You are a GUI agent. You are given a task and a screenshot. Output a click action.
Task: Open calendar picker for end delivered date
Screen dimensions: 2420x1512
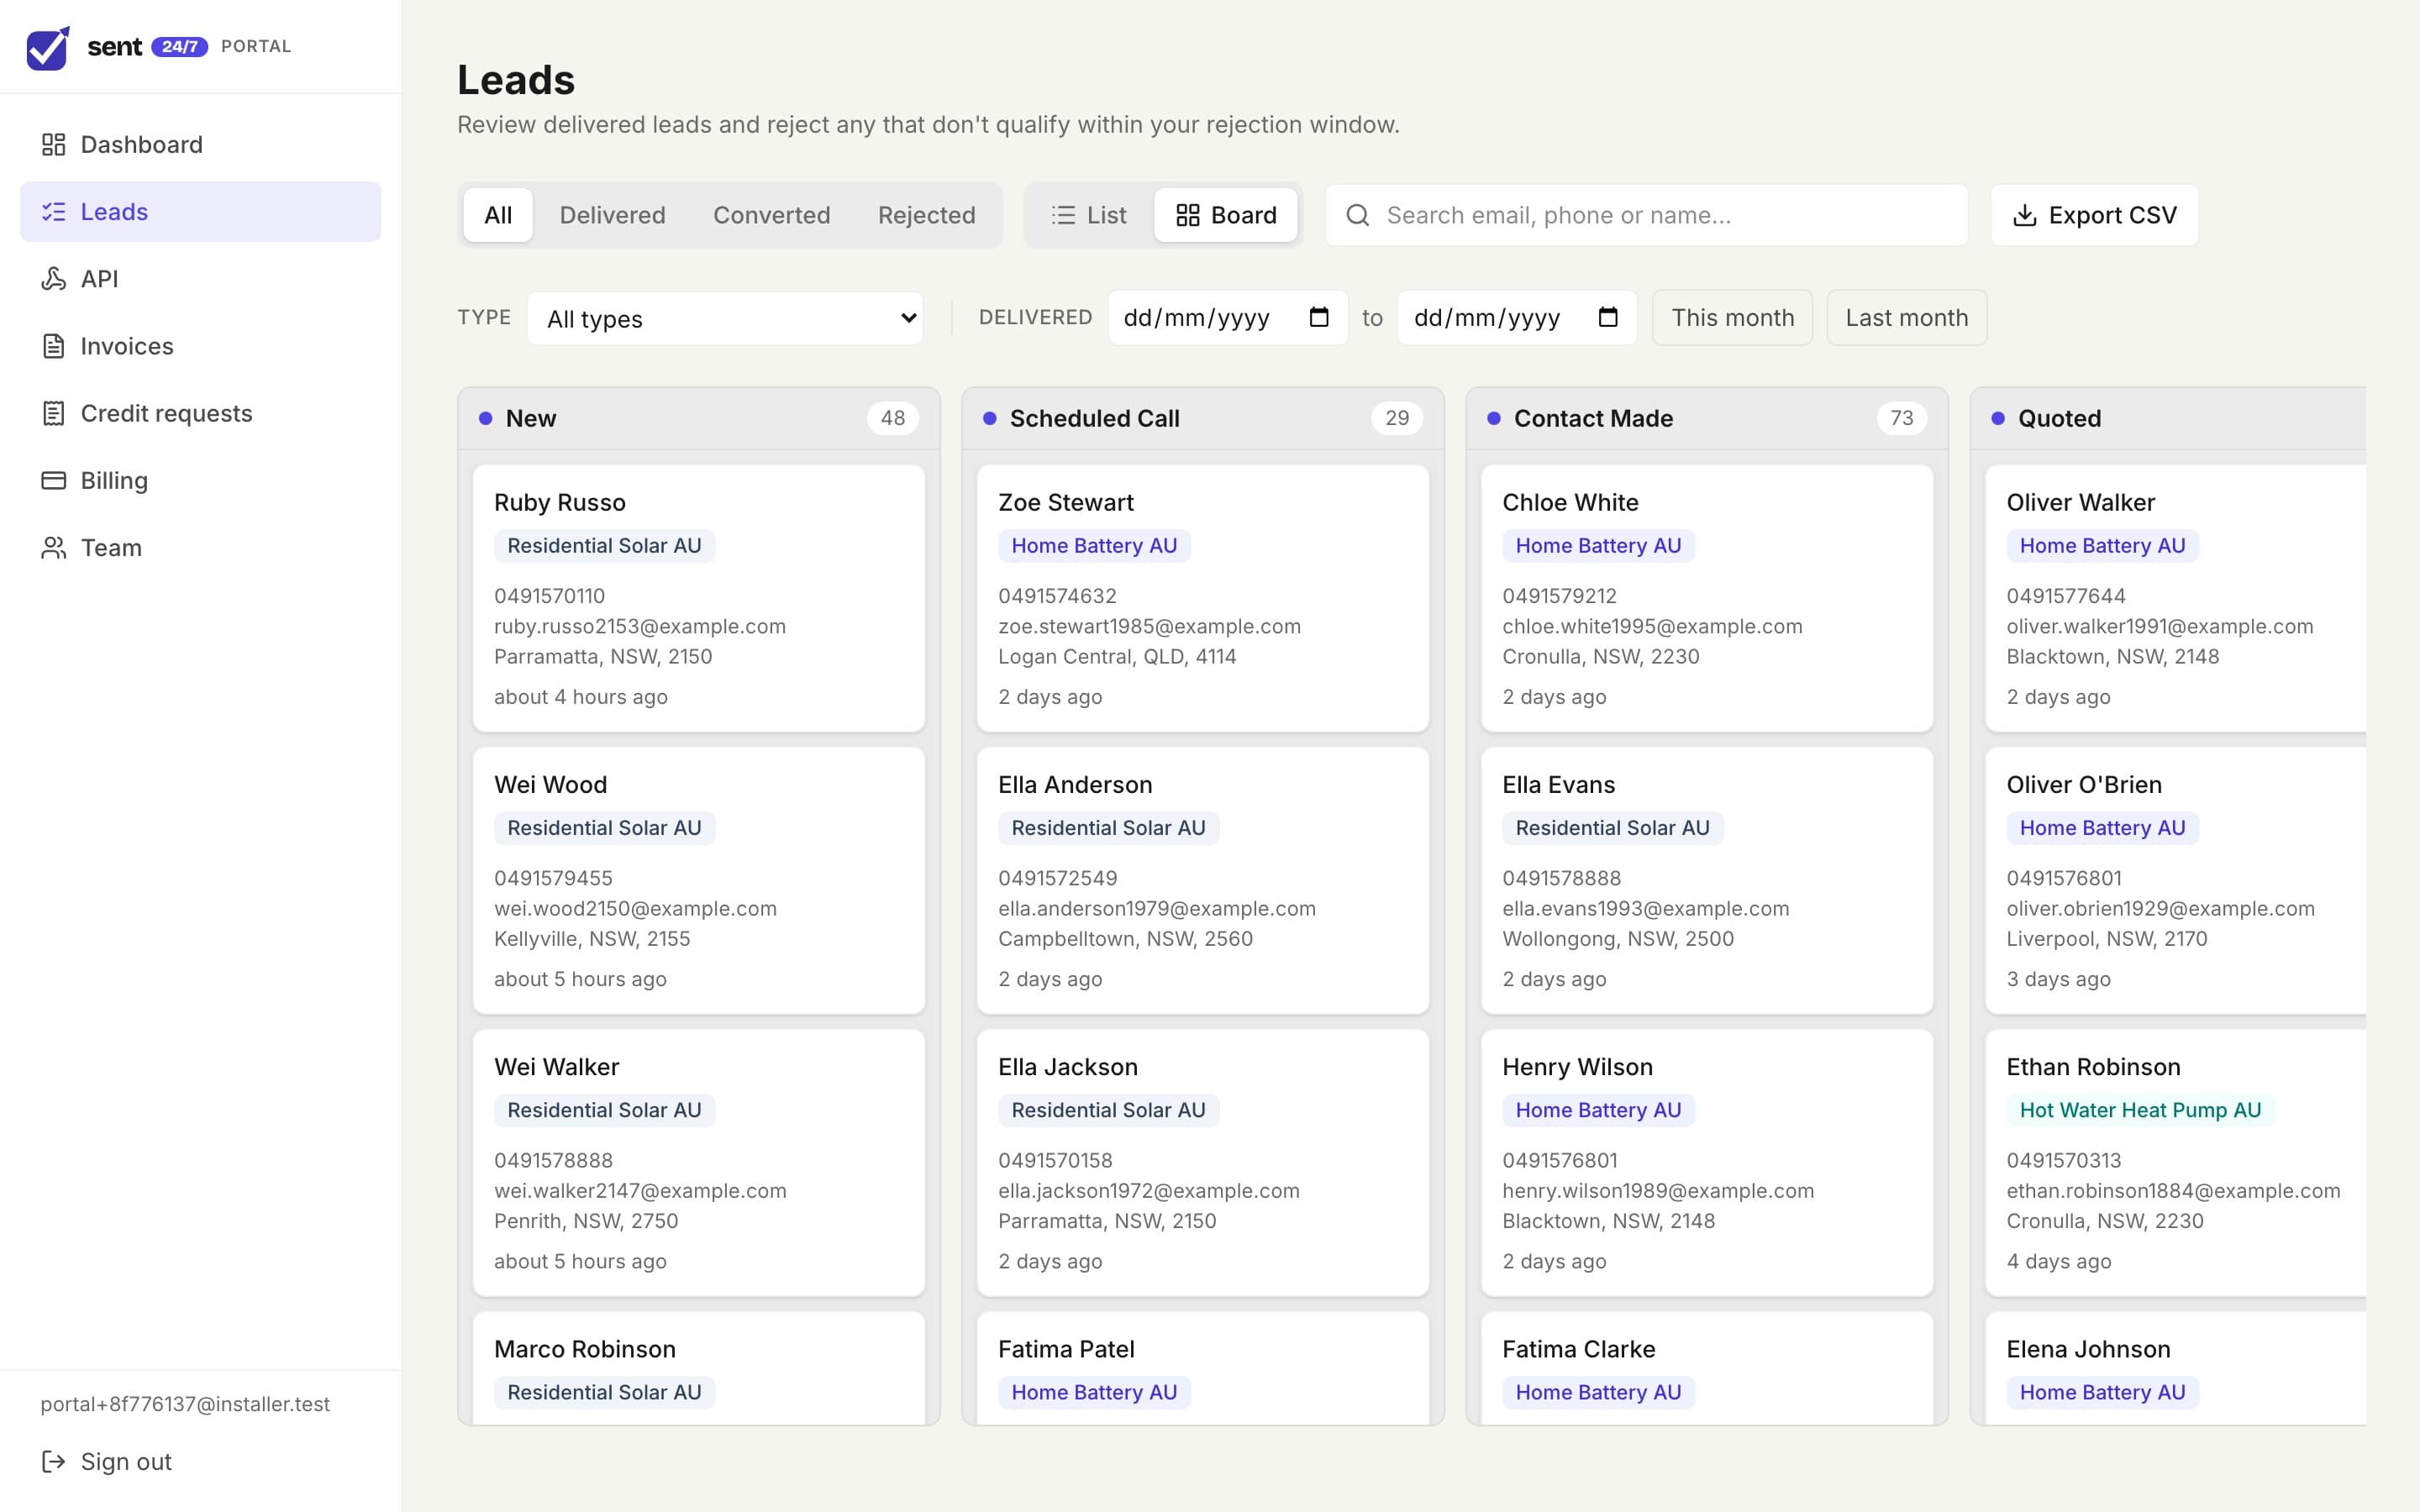click(1608, 317)
